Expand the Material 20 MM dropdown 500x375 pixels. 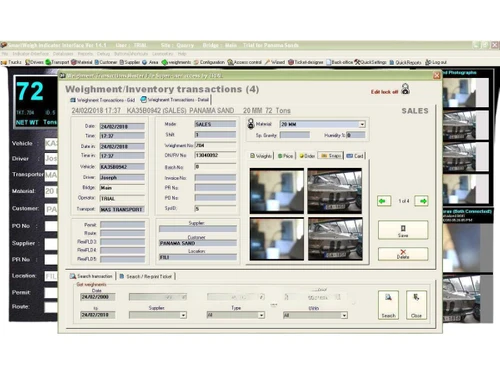click(362, 124)
